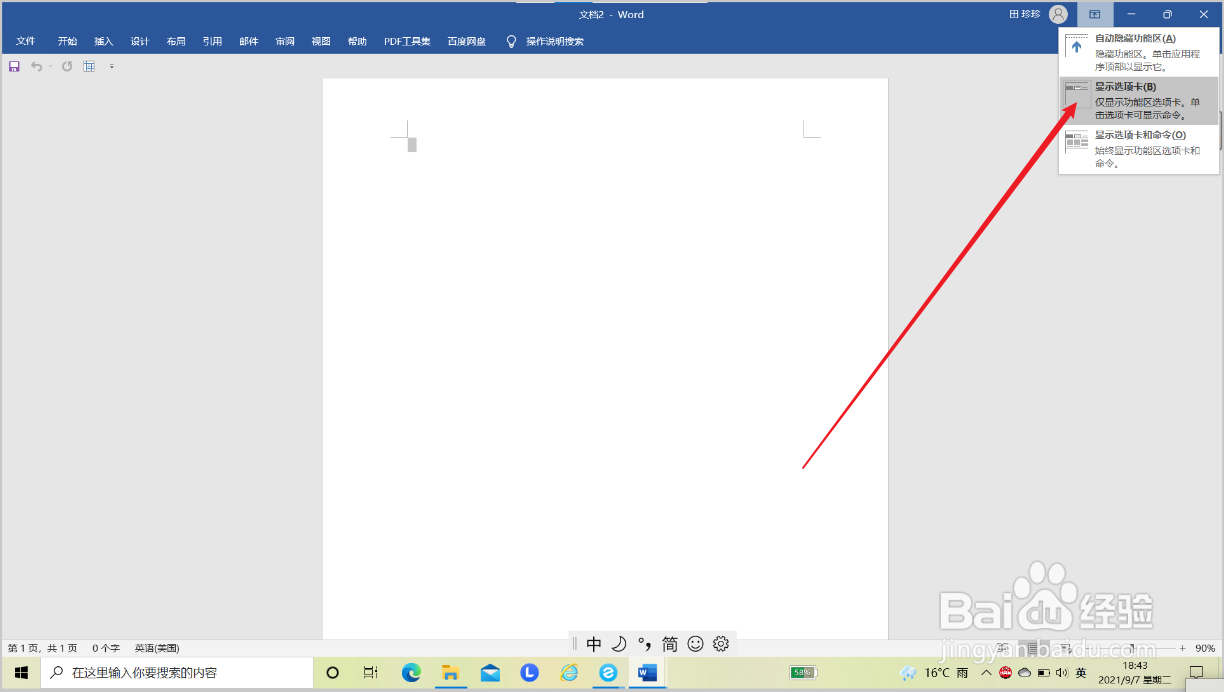Open the blue L app on taskbar
The width and height of the screenshot is (1224, 692).
[x=529, y=673]
